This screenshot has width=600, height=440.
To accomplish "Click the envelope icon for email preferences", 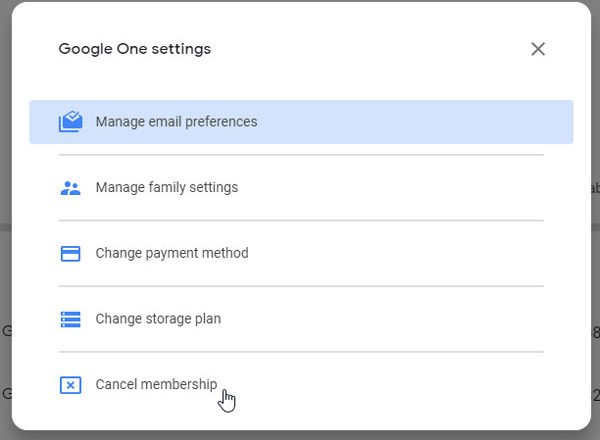I will (70, 122).
